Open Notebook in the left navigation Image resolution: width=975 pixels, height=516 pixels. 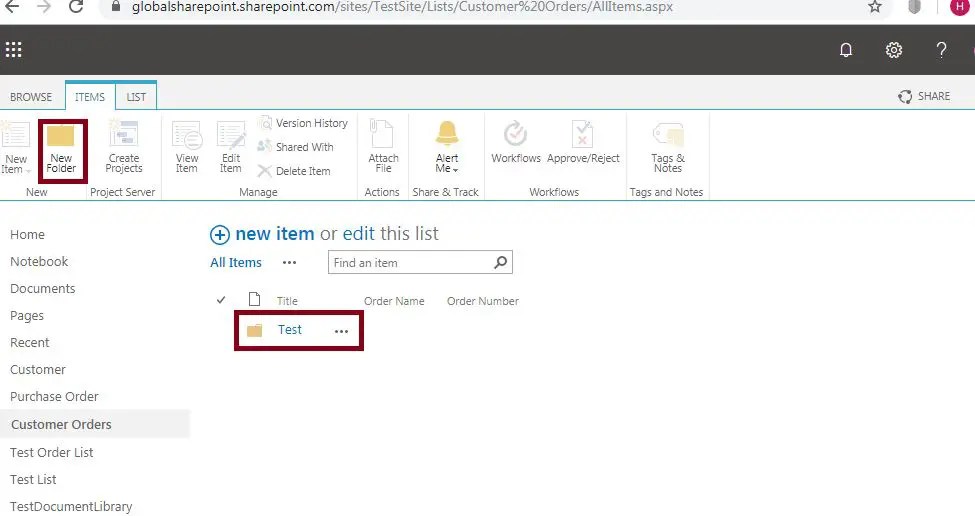(x=39, y=261)
